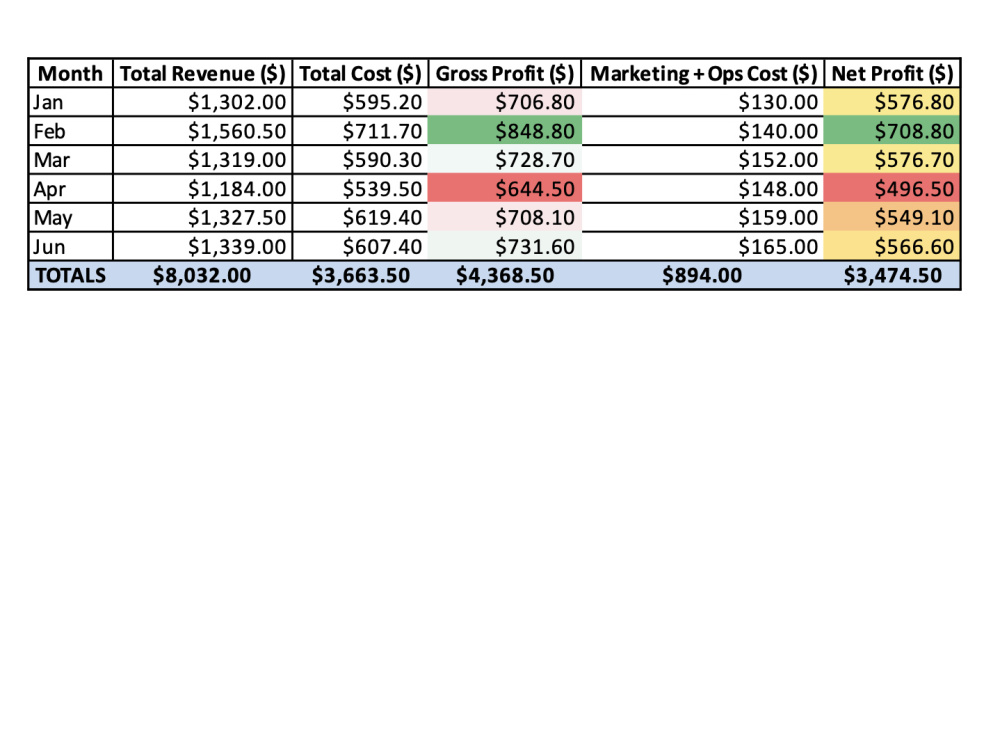
Task: Click the $1,560.50 revenue cell
Action: 203,131
